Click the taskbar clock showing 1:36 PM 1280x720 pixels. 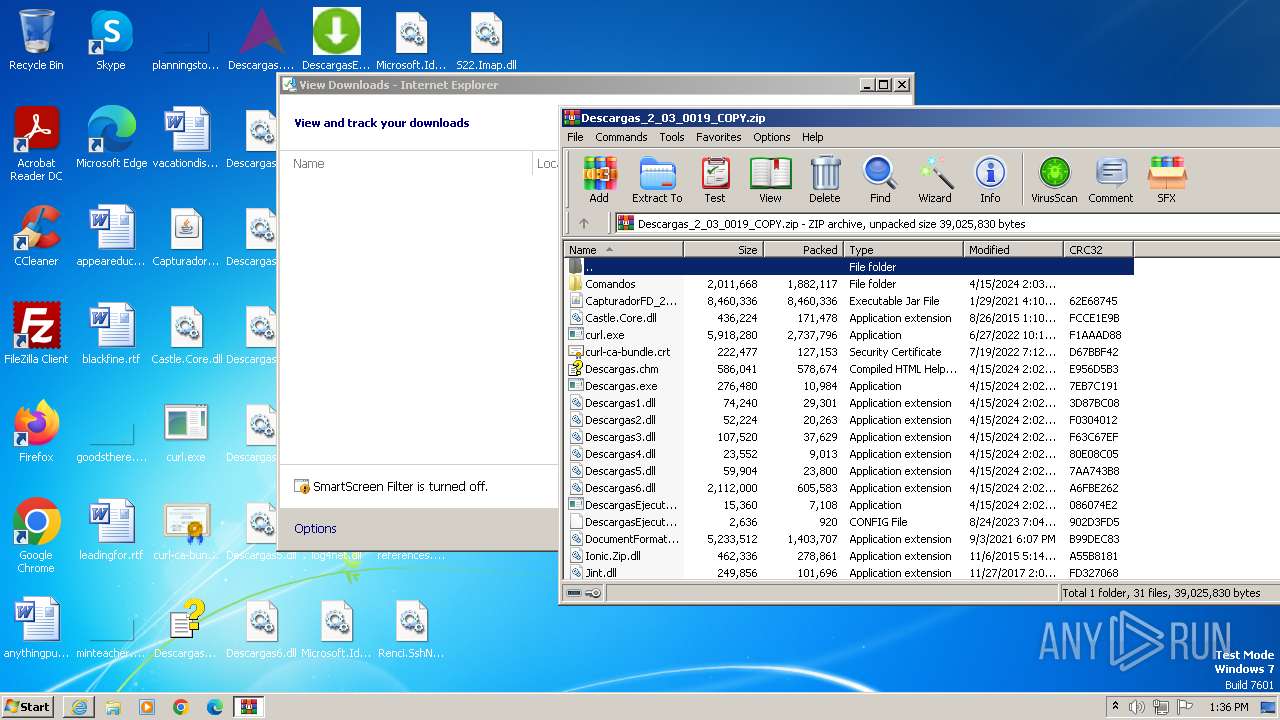(x=1228, y=707)
